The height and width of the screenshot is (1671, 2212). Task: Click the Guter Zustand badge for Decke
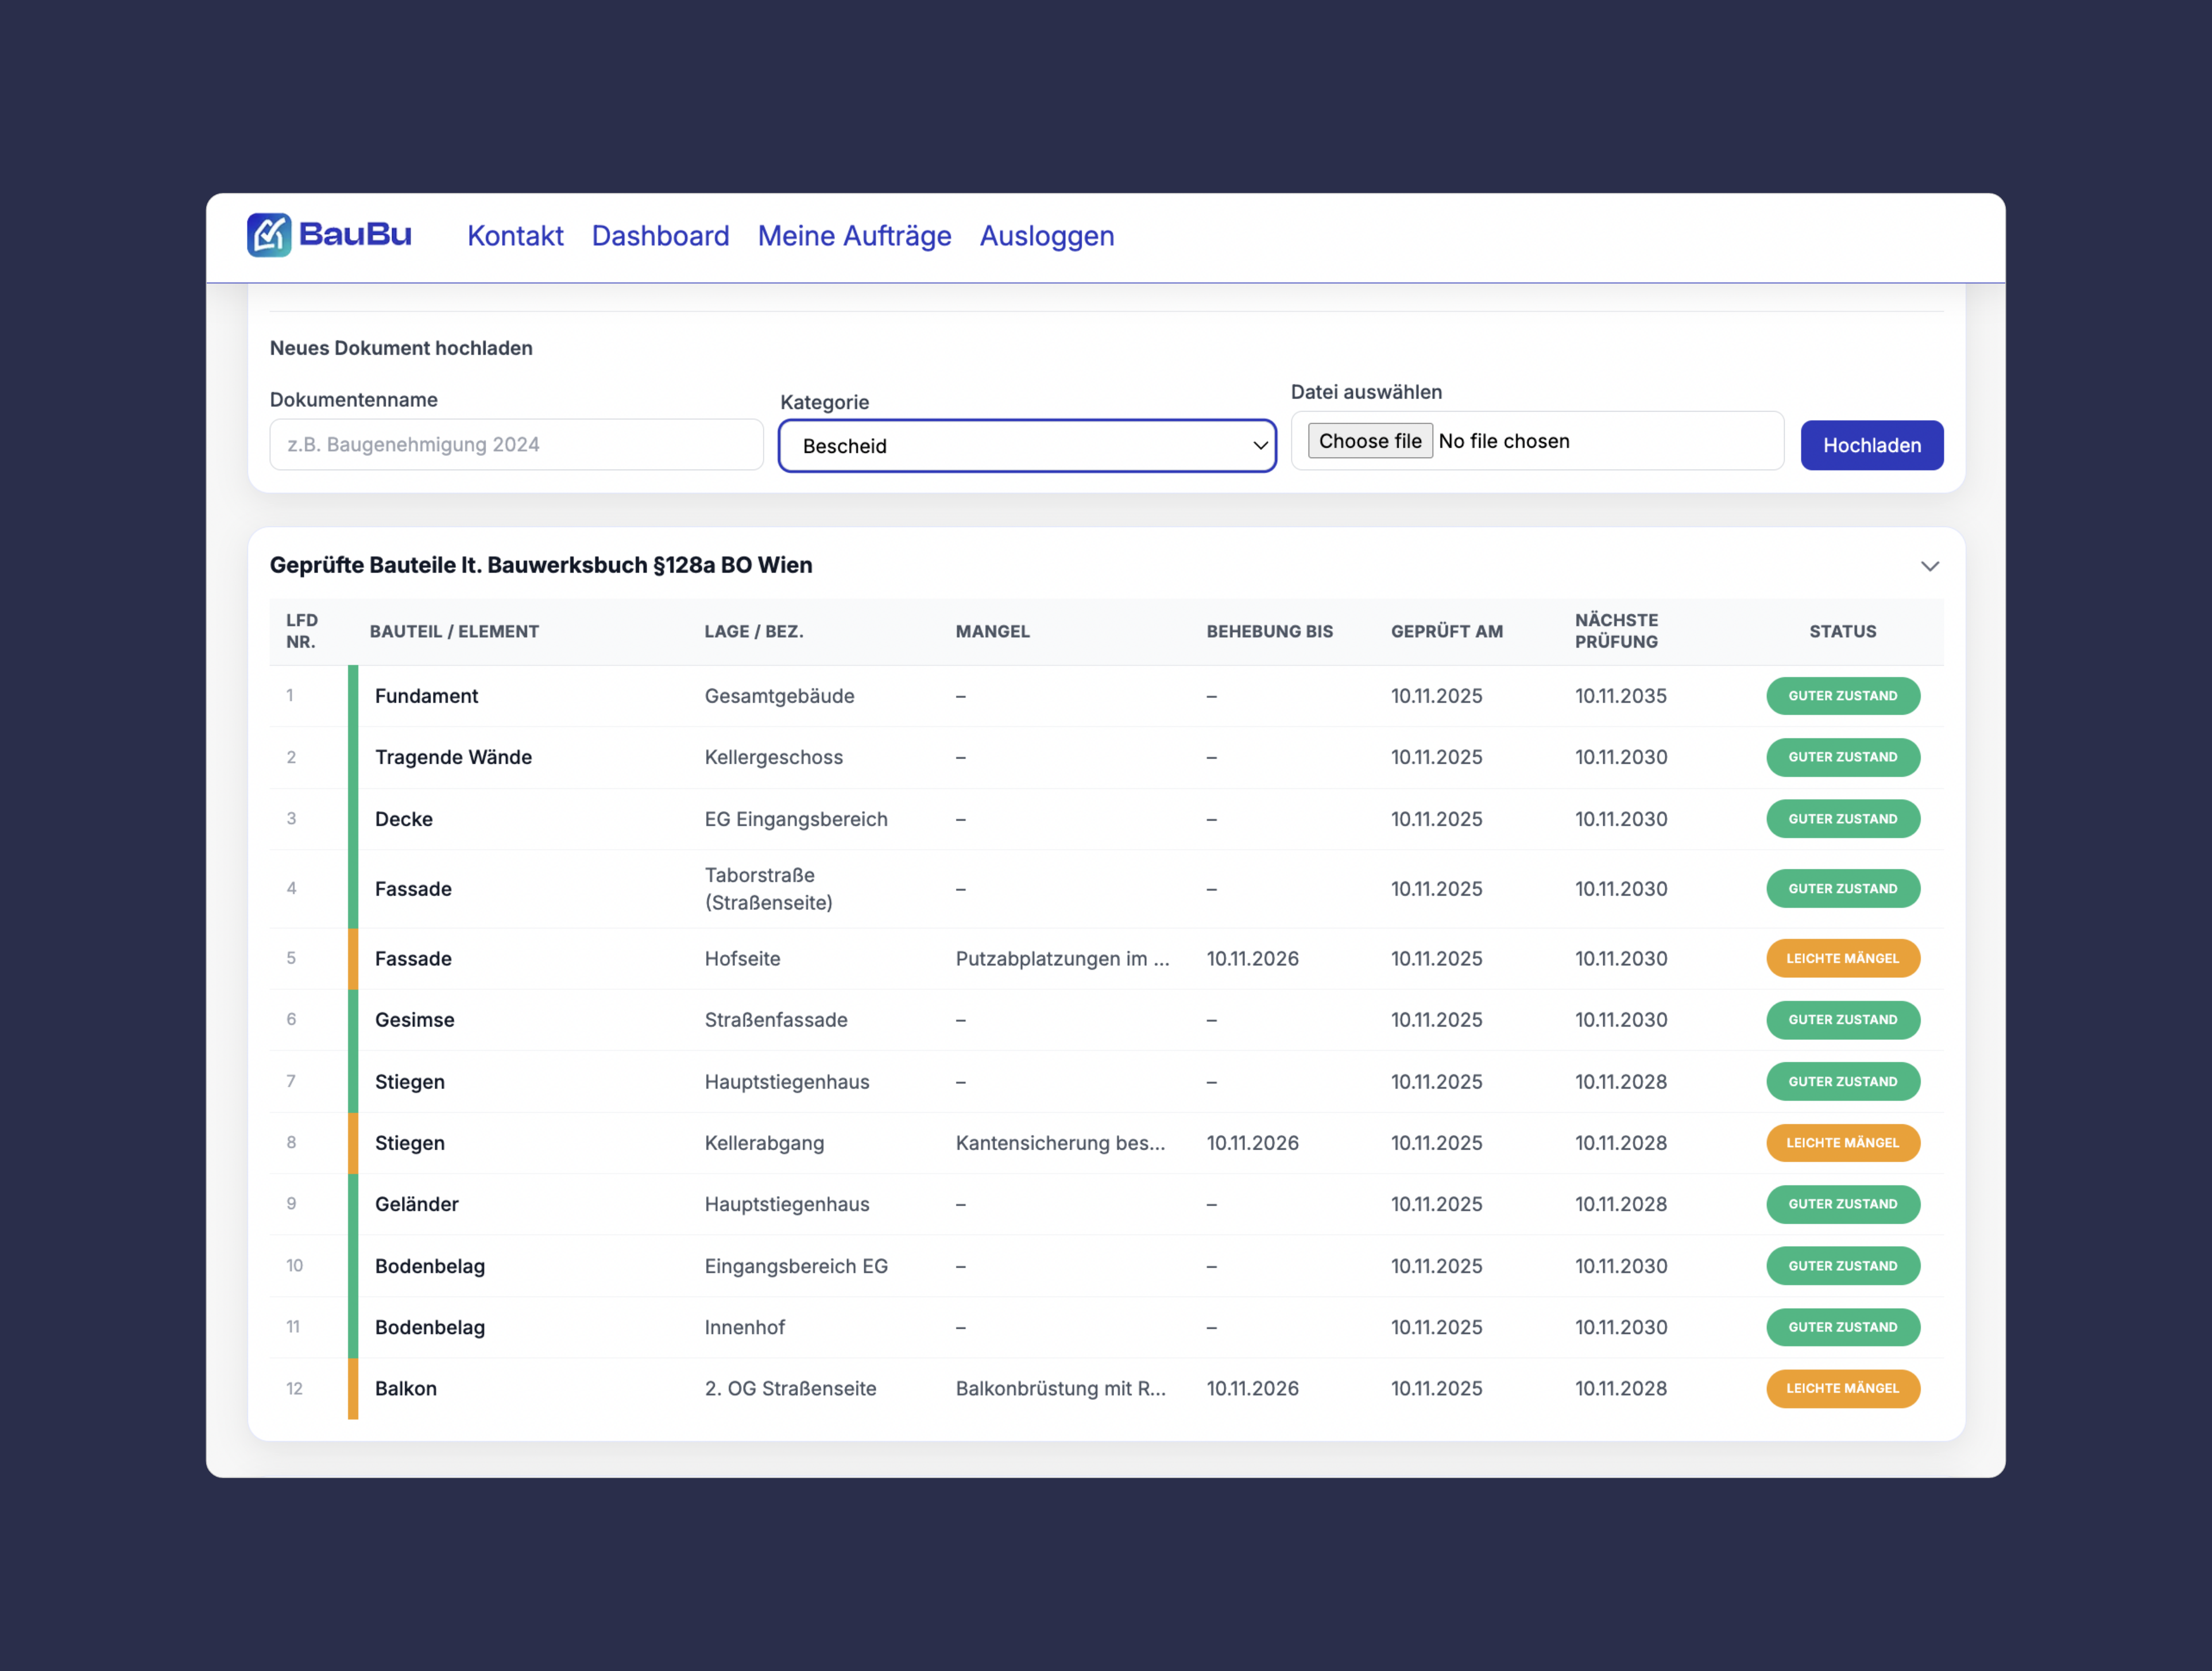(x=1842, y=819)
